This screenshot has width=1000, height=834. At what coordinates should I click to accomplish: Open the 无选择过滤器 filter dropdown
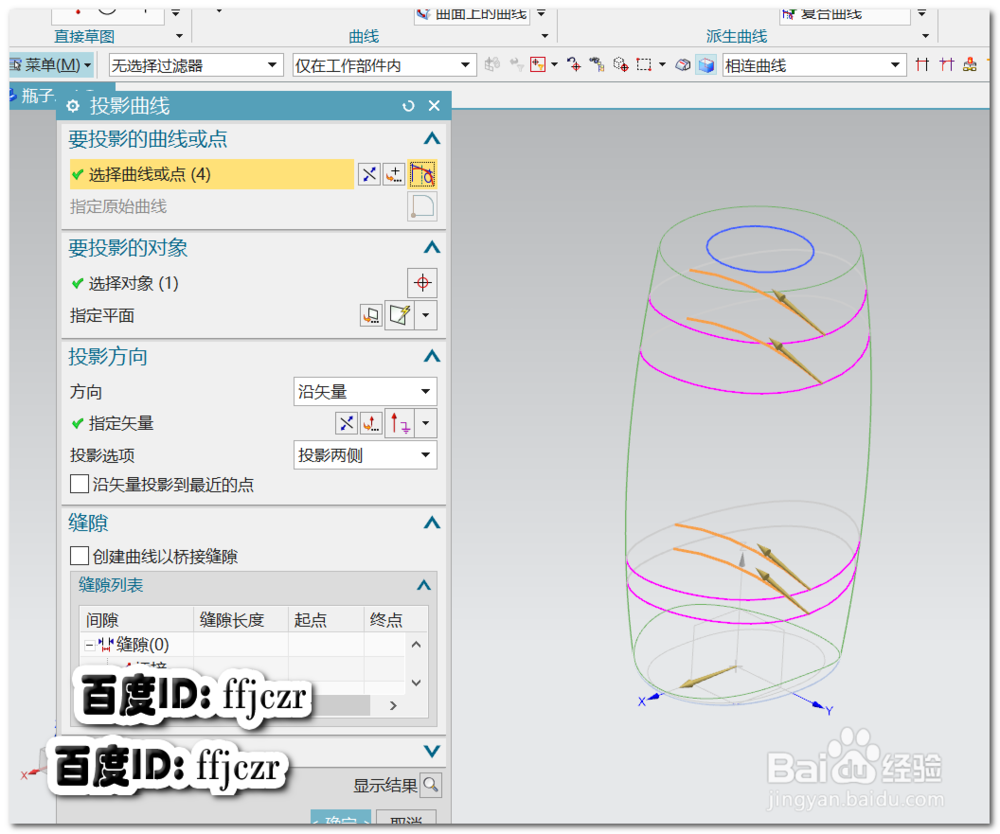click(196, 65)
